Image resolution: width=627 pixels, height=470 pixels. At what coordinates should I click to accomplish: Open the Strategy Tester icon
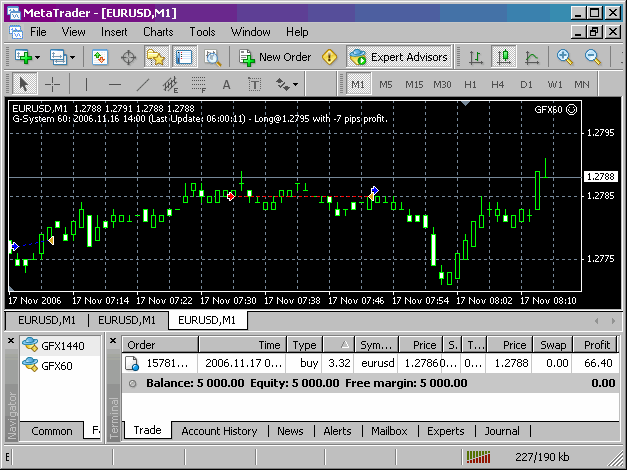[x=212, y=58]
